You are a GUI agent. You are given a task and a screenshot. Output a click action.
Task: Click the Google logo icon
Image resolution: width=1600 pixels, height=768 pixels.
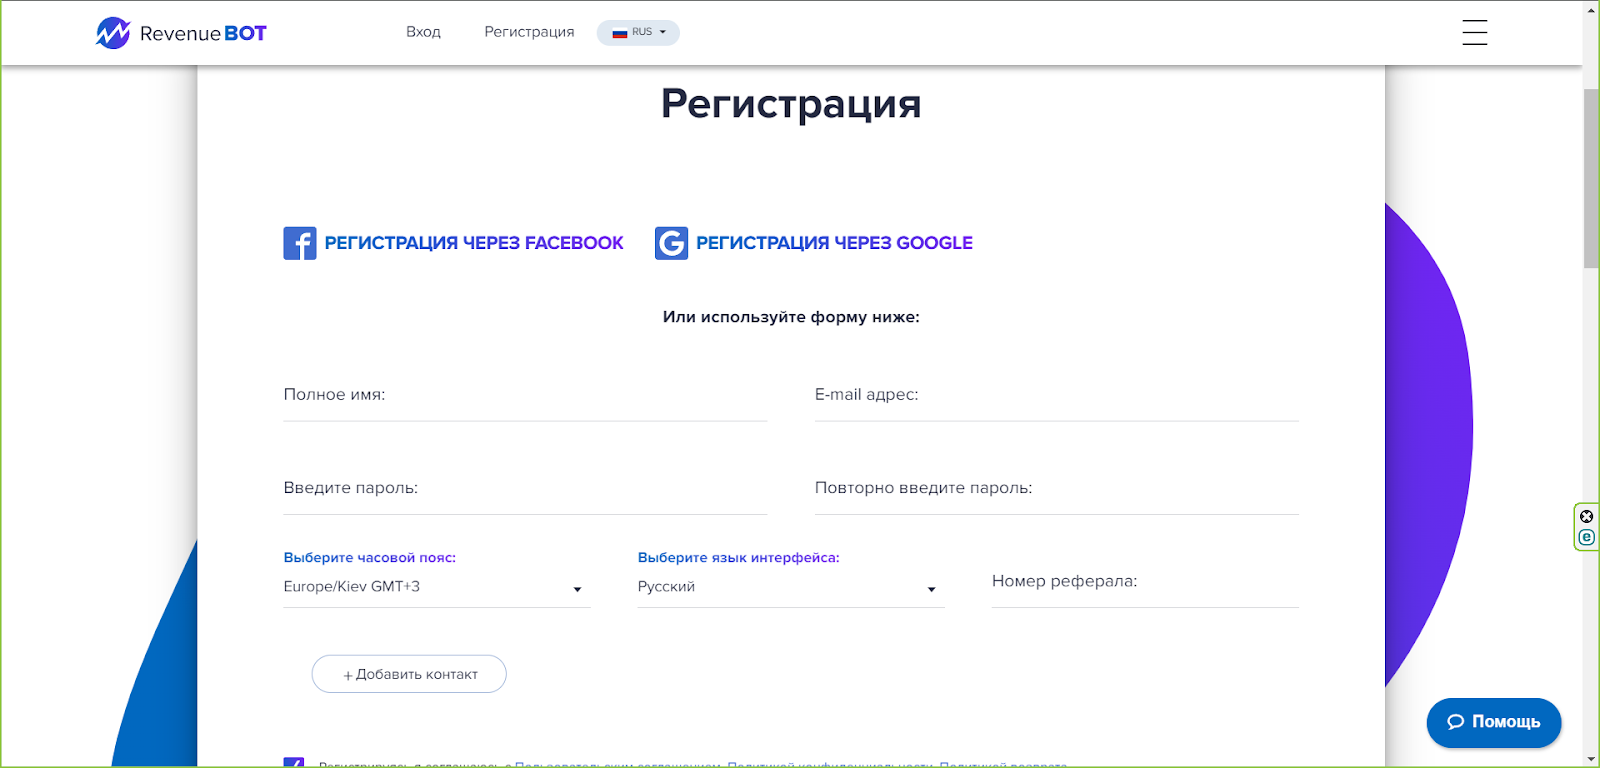(x=671, y=243)
